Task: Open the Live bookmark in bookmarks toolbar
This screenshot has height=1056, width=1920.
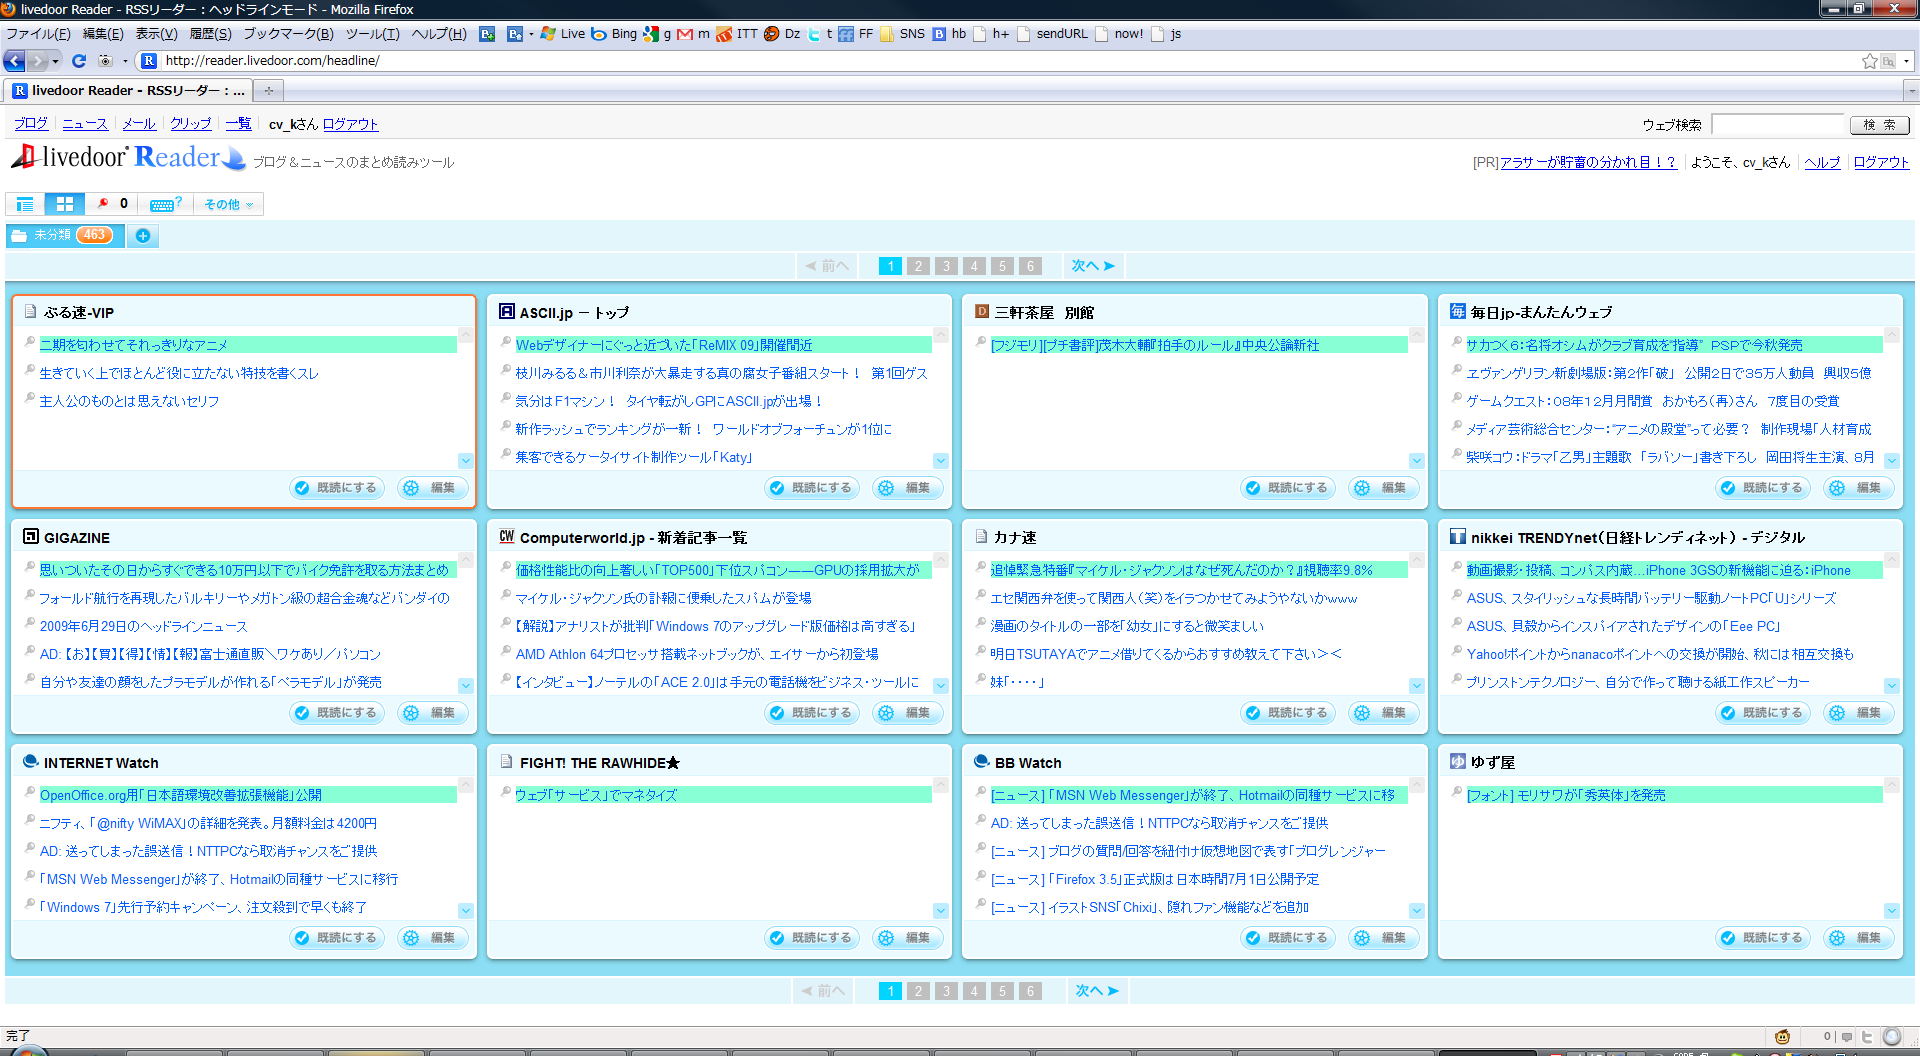Action: 563,34
